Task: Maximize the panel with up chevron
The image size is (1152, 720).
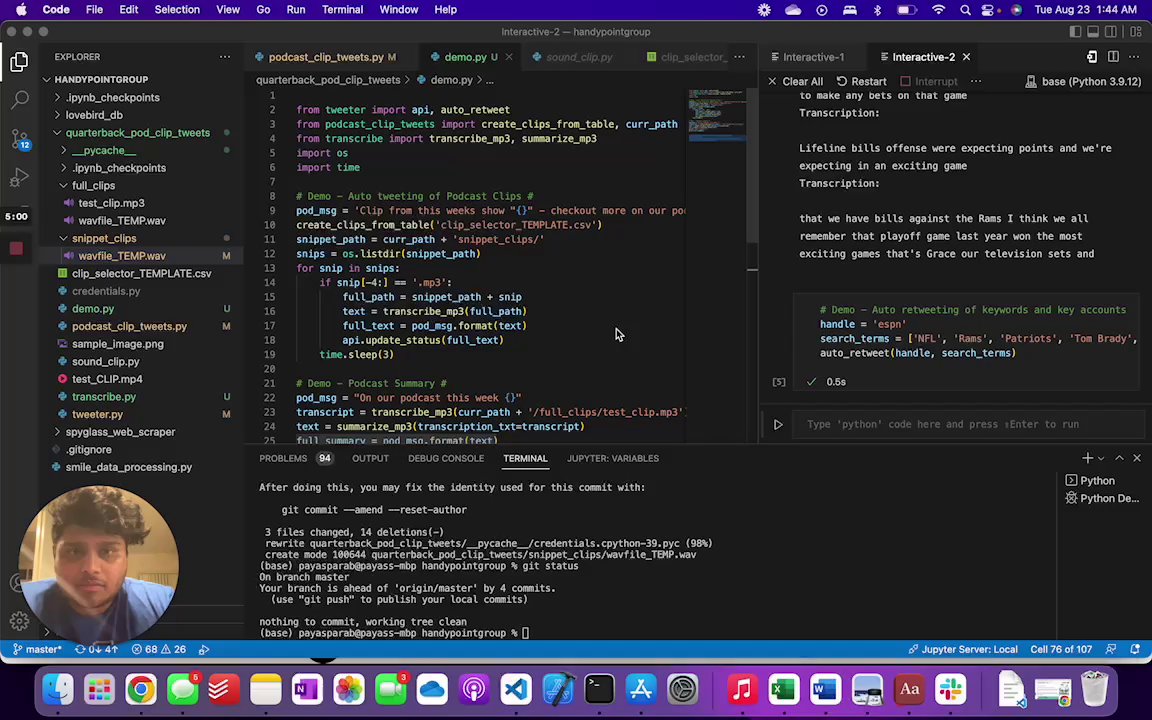Action: pyautogui.click(x=1119, y=458)
